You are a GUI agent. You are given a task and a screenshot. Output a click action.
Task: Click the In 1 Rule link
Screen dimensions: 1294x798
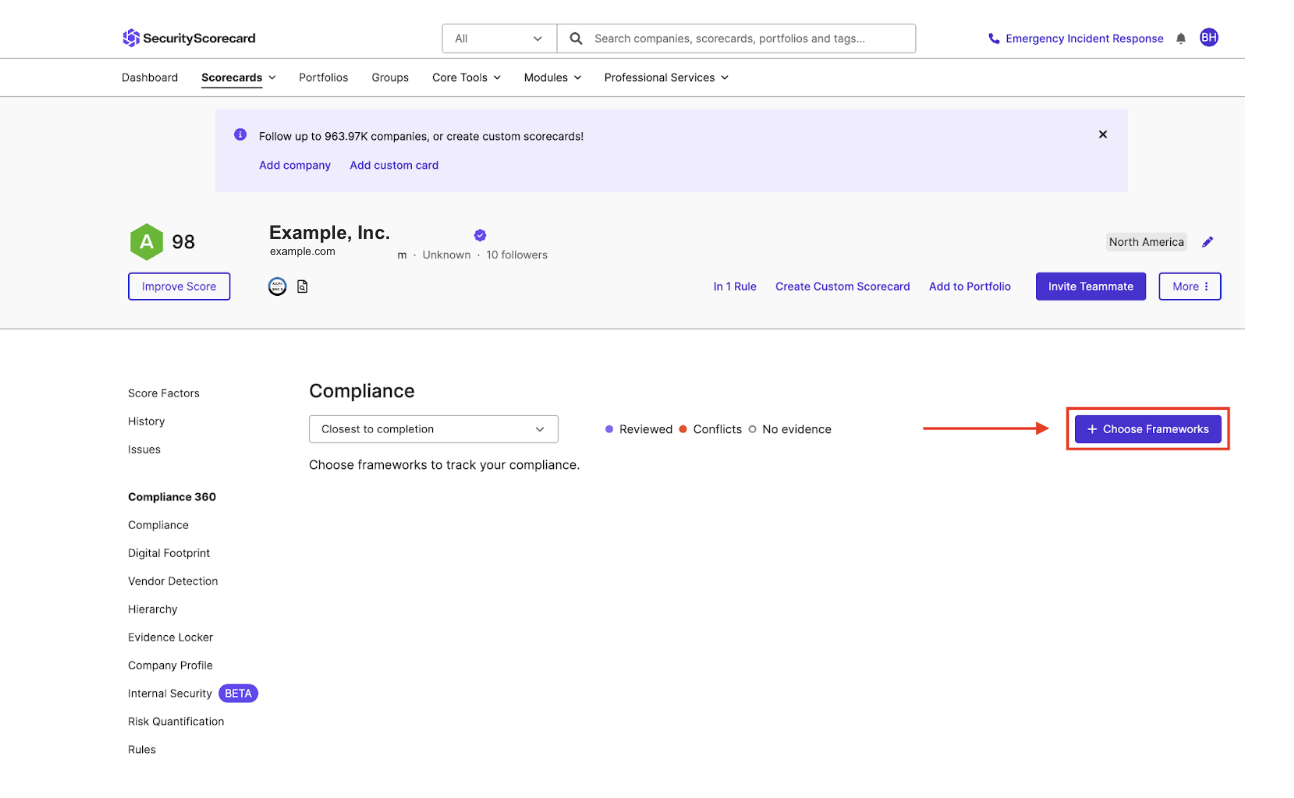pyautogui.click(x=735, y=286)
